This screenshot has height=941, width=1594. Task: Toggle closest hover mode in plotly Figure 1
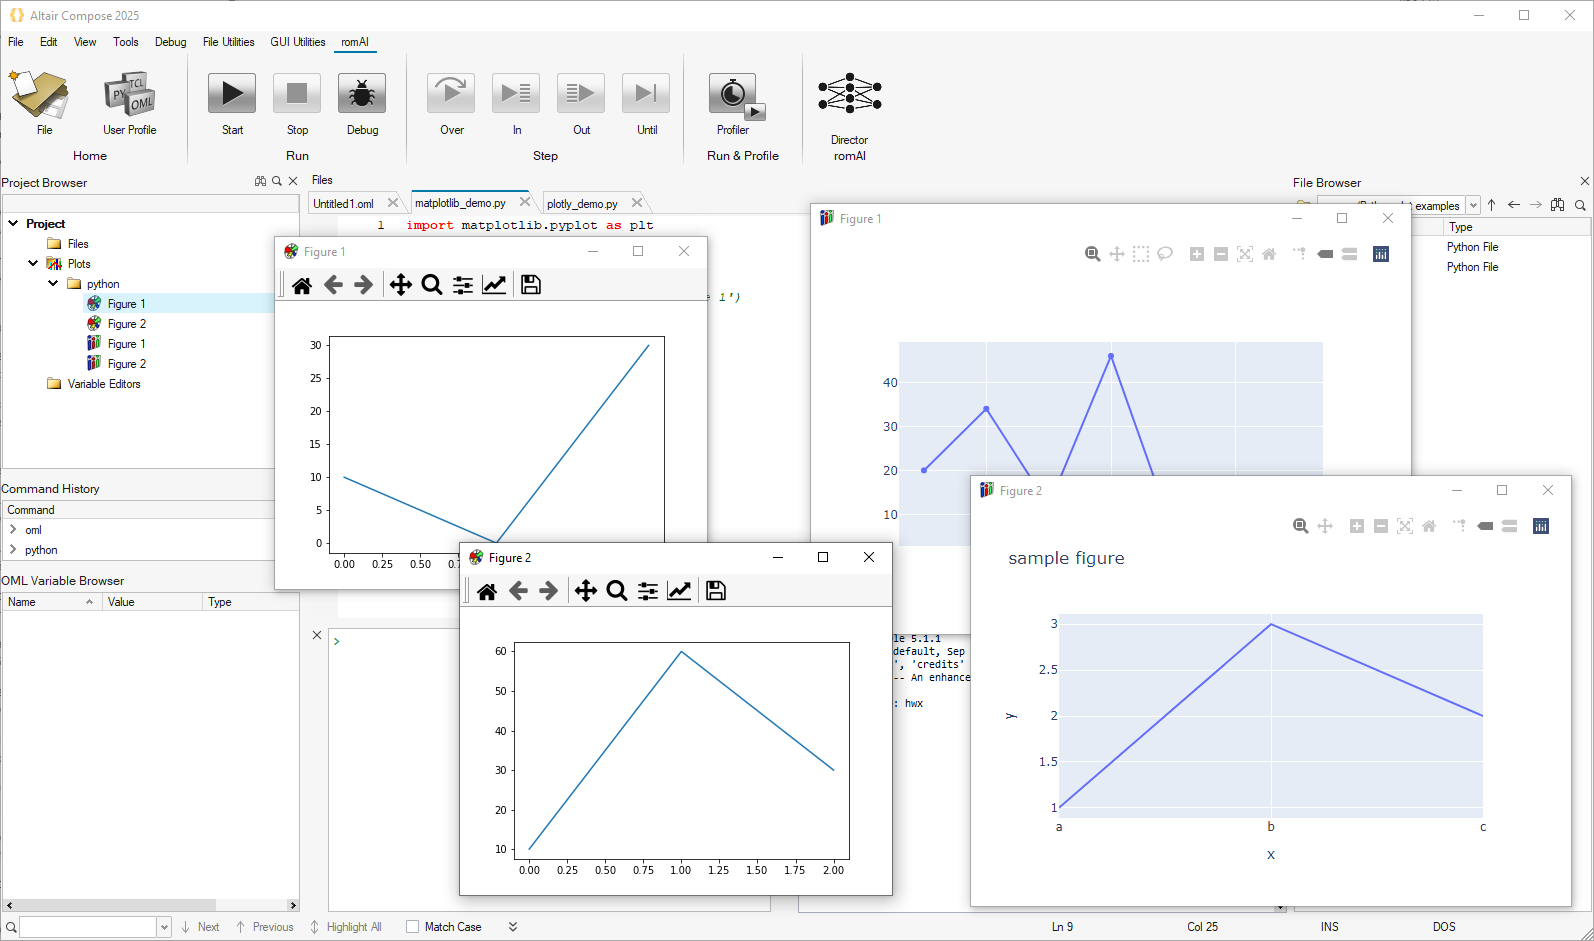click(1325, 254)
